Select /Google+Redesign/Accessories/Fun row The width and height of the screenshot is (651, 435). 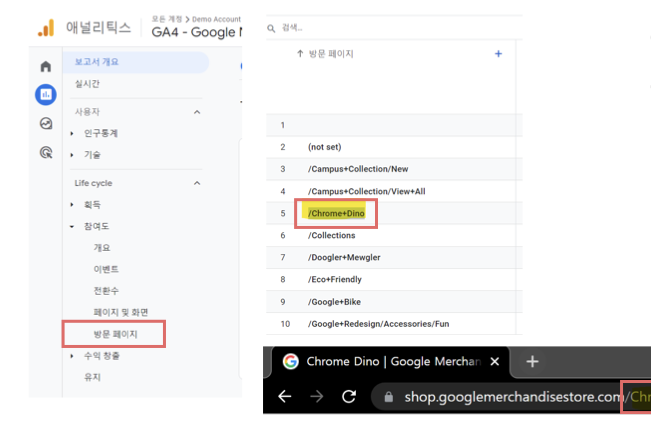point(394,324)
